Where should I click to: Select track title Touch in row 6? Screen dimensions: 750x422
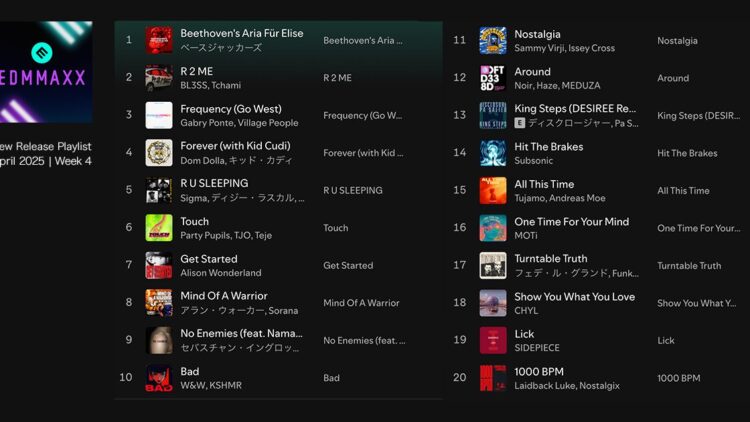[194, 222]
